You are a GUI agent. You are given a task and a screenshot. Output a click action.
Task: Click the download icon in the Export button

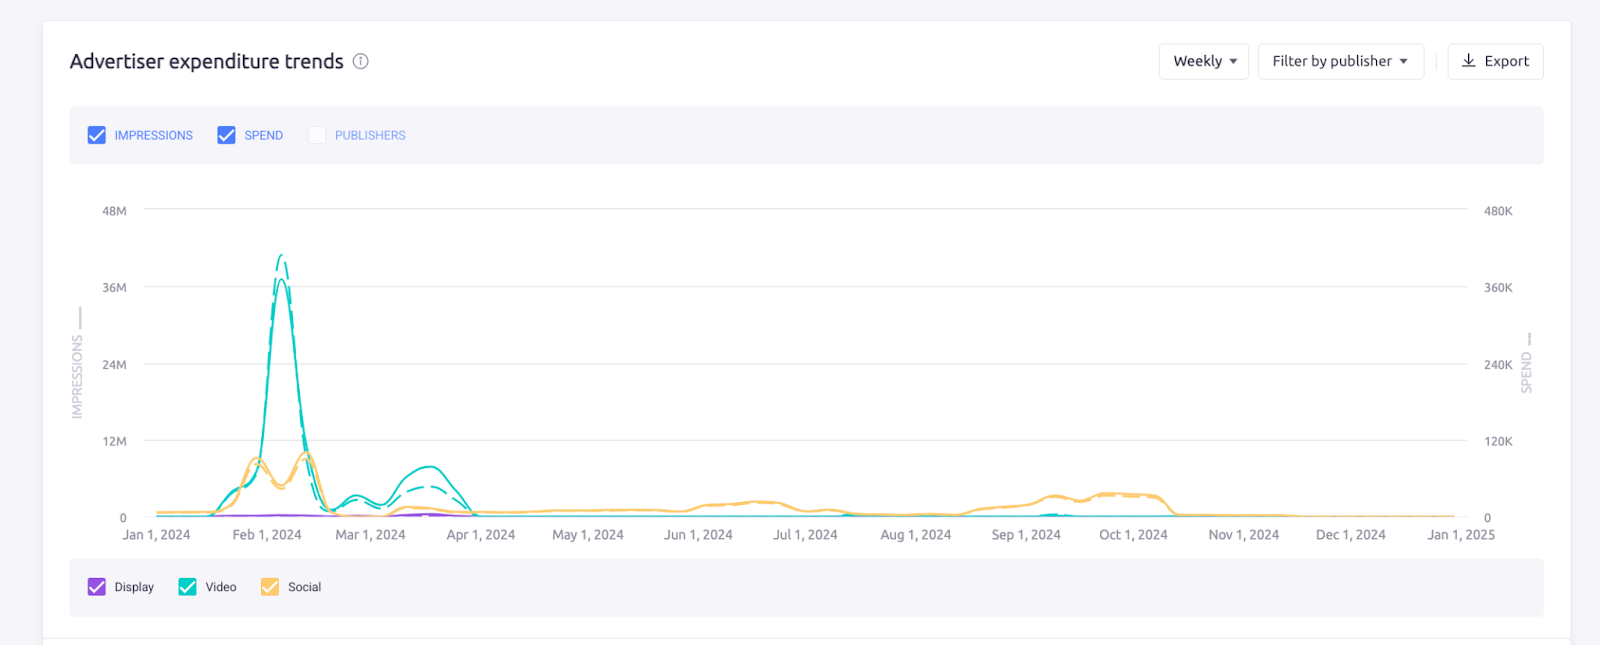pos(1469,61)
